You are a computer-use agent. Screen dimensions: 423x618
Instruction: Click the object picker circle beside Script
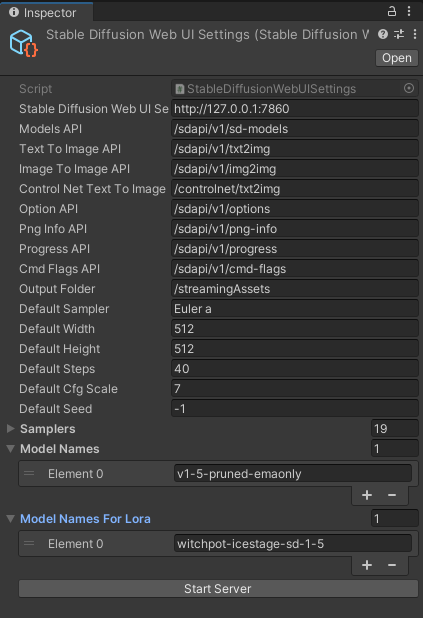(409, 88)
